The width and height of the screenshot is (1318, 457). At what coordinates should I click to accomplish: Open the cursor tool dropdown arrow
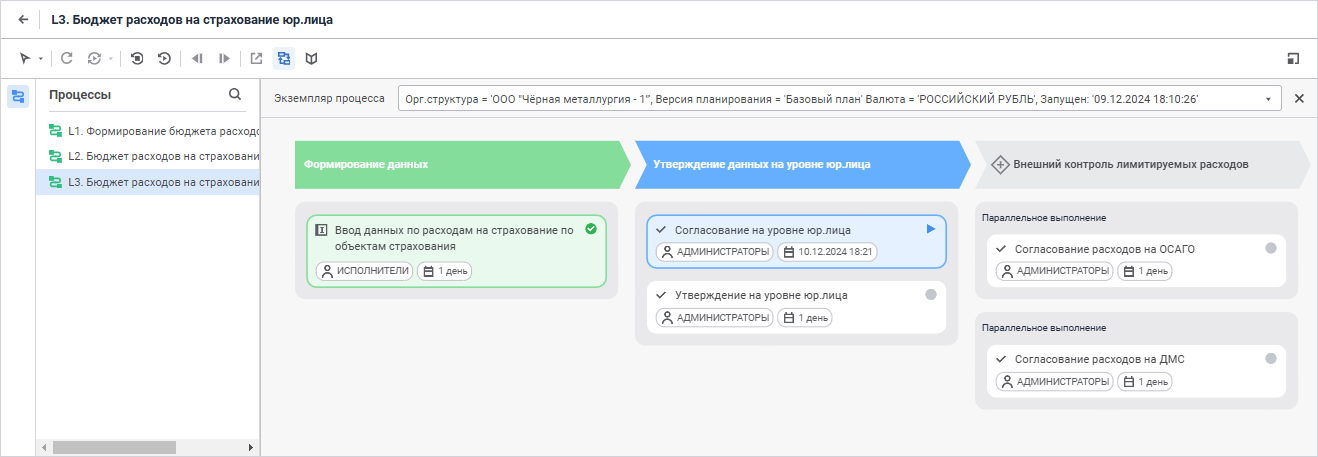[41, 59]
